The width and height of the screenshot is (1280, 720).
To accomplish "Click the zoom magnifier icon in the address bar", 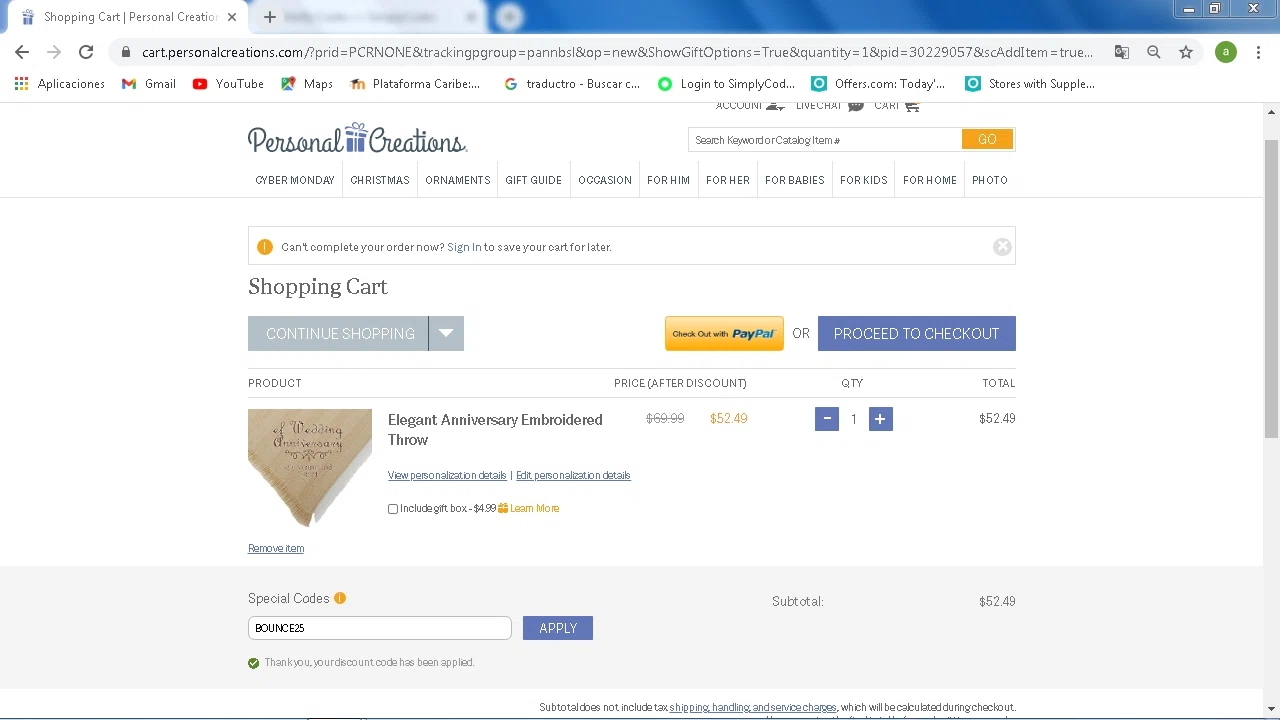I will tap(1154, 52).
